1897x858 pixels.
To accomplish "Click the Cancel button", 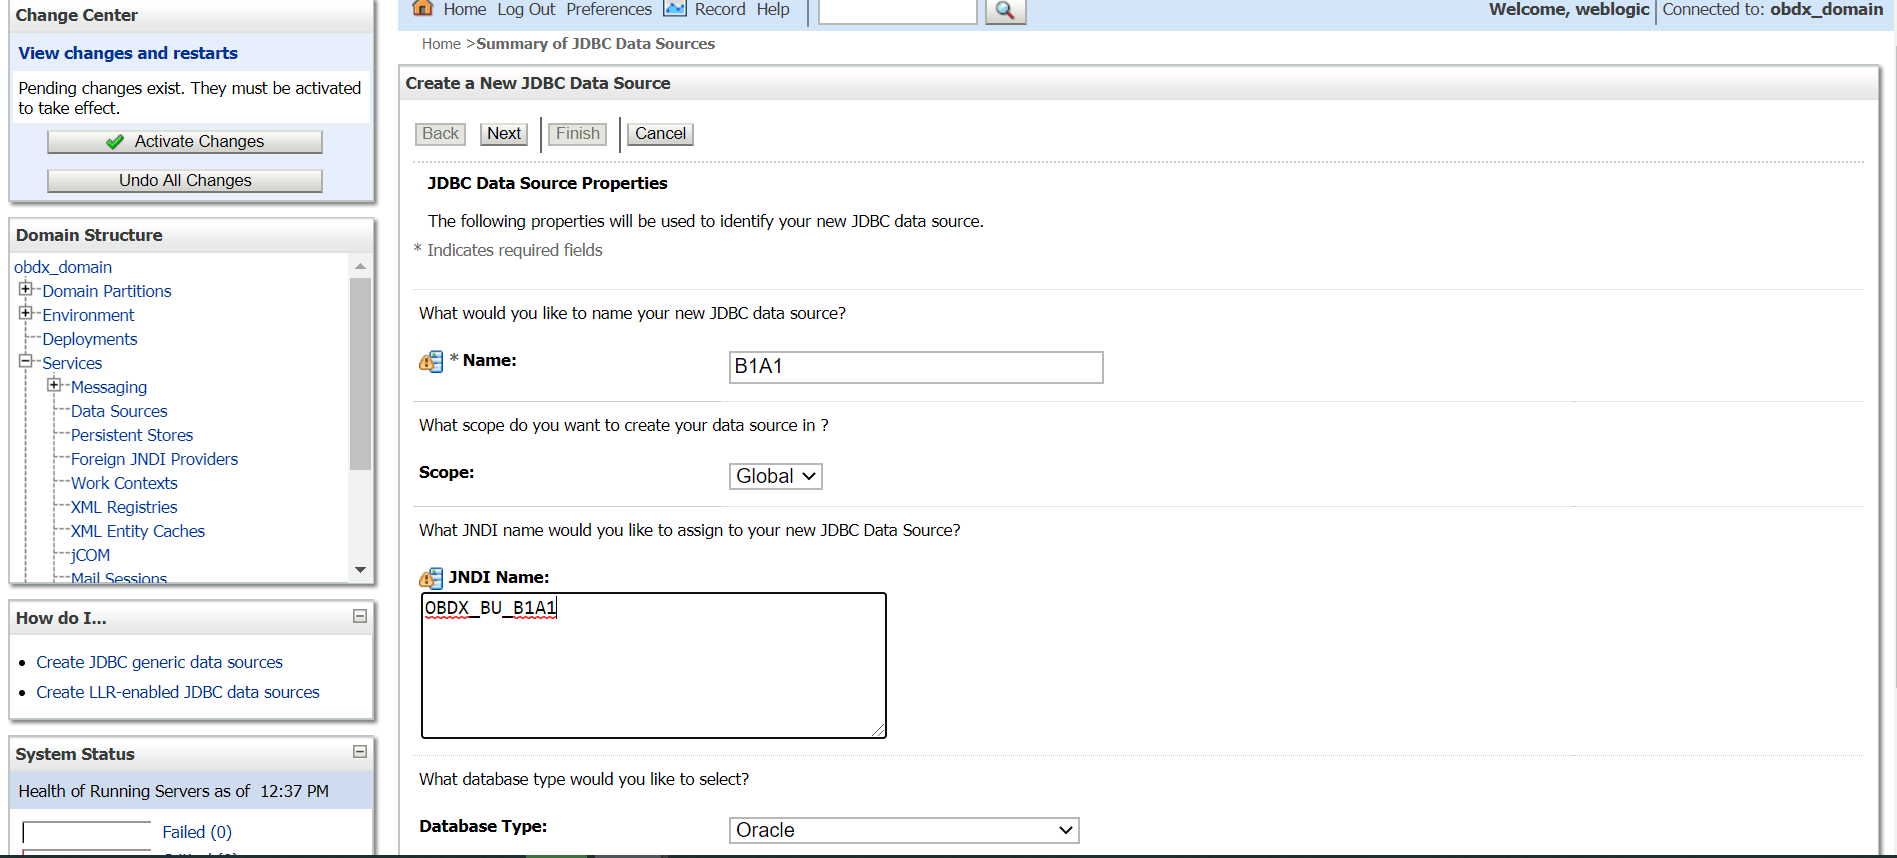I will point(661,134).
